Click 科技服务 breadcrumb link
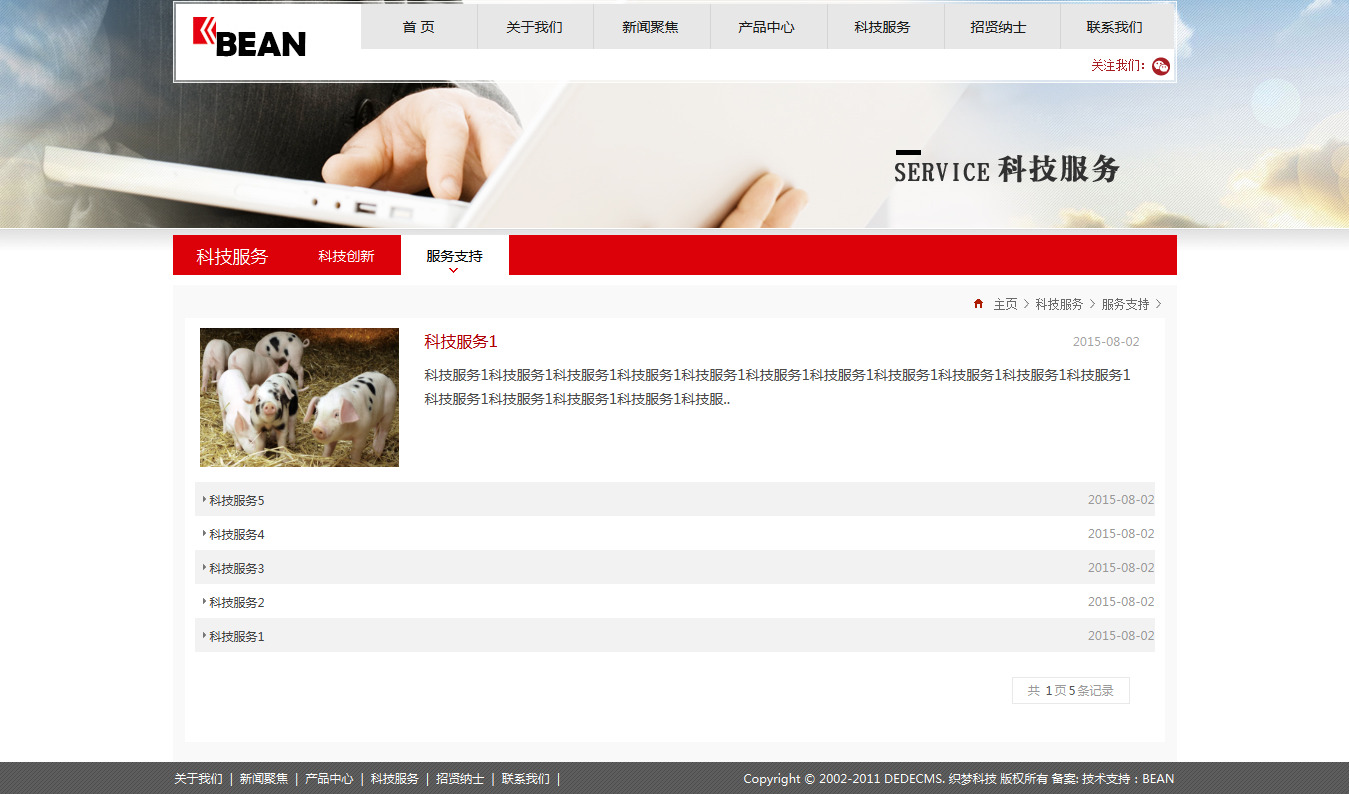Viewport: 1349px width, 794px height. point(1059,304)
